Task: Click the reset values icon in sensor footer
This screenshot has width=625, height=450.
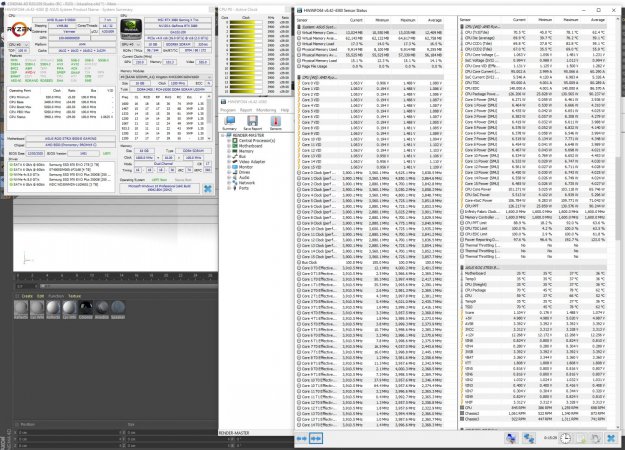Action: tap(596, 438)
